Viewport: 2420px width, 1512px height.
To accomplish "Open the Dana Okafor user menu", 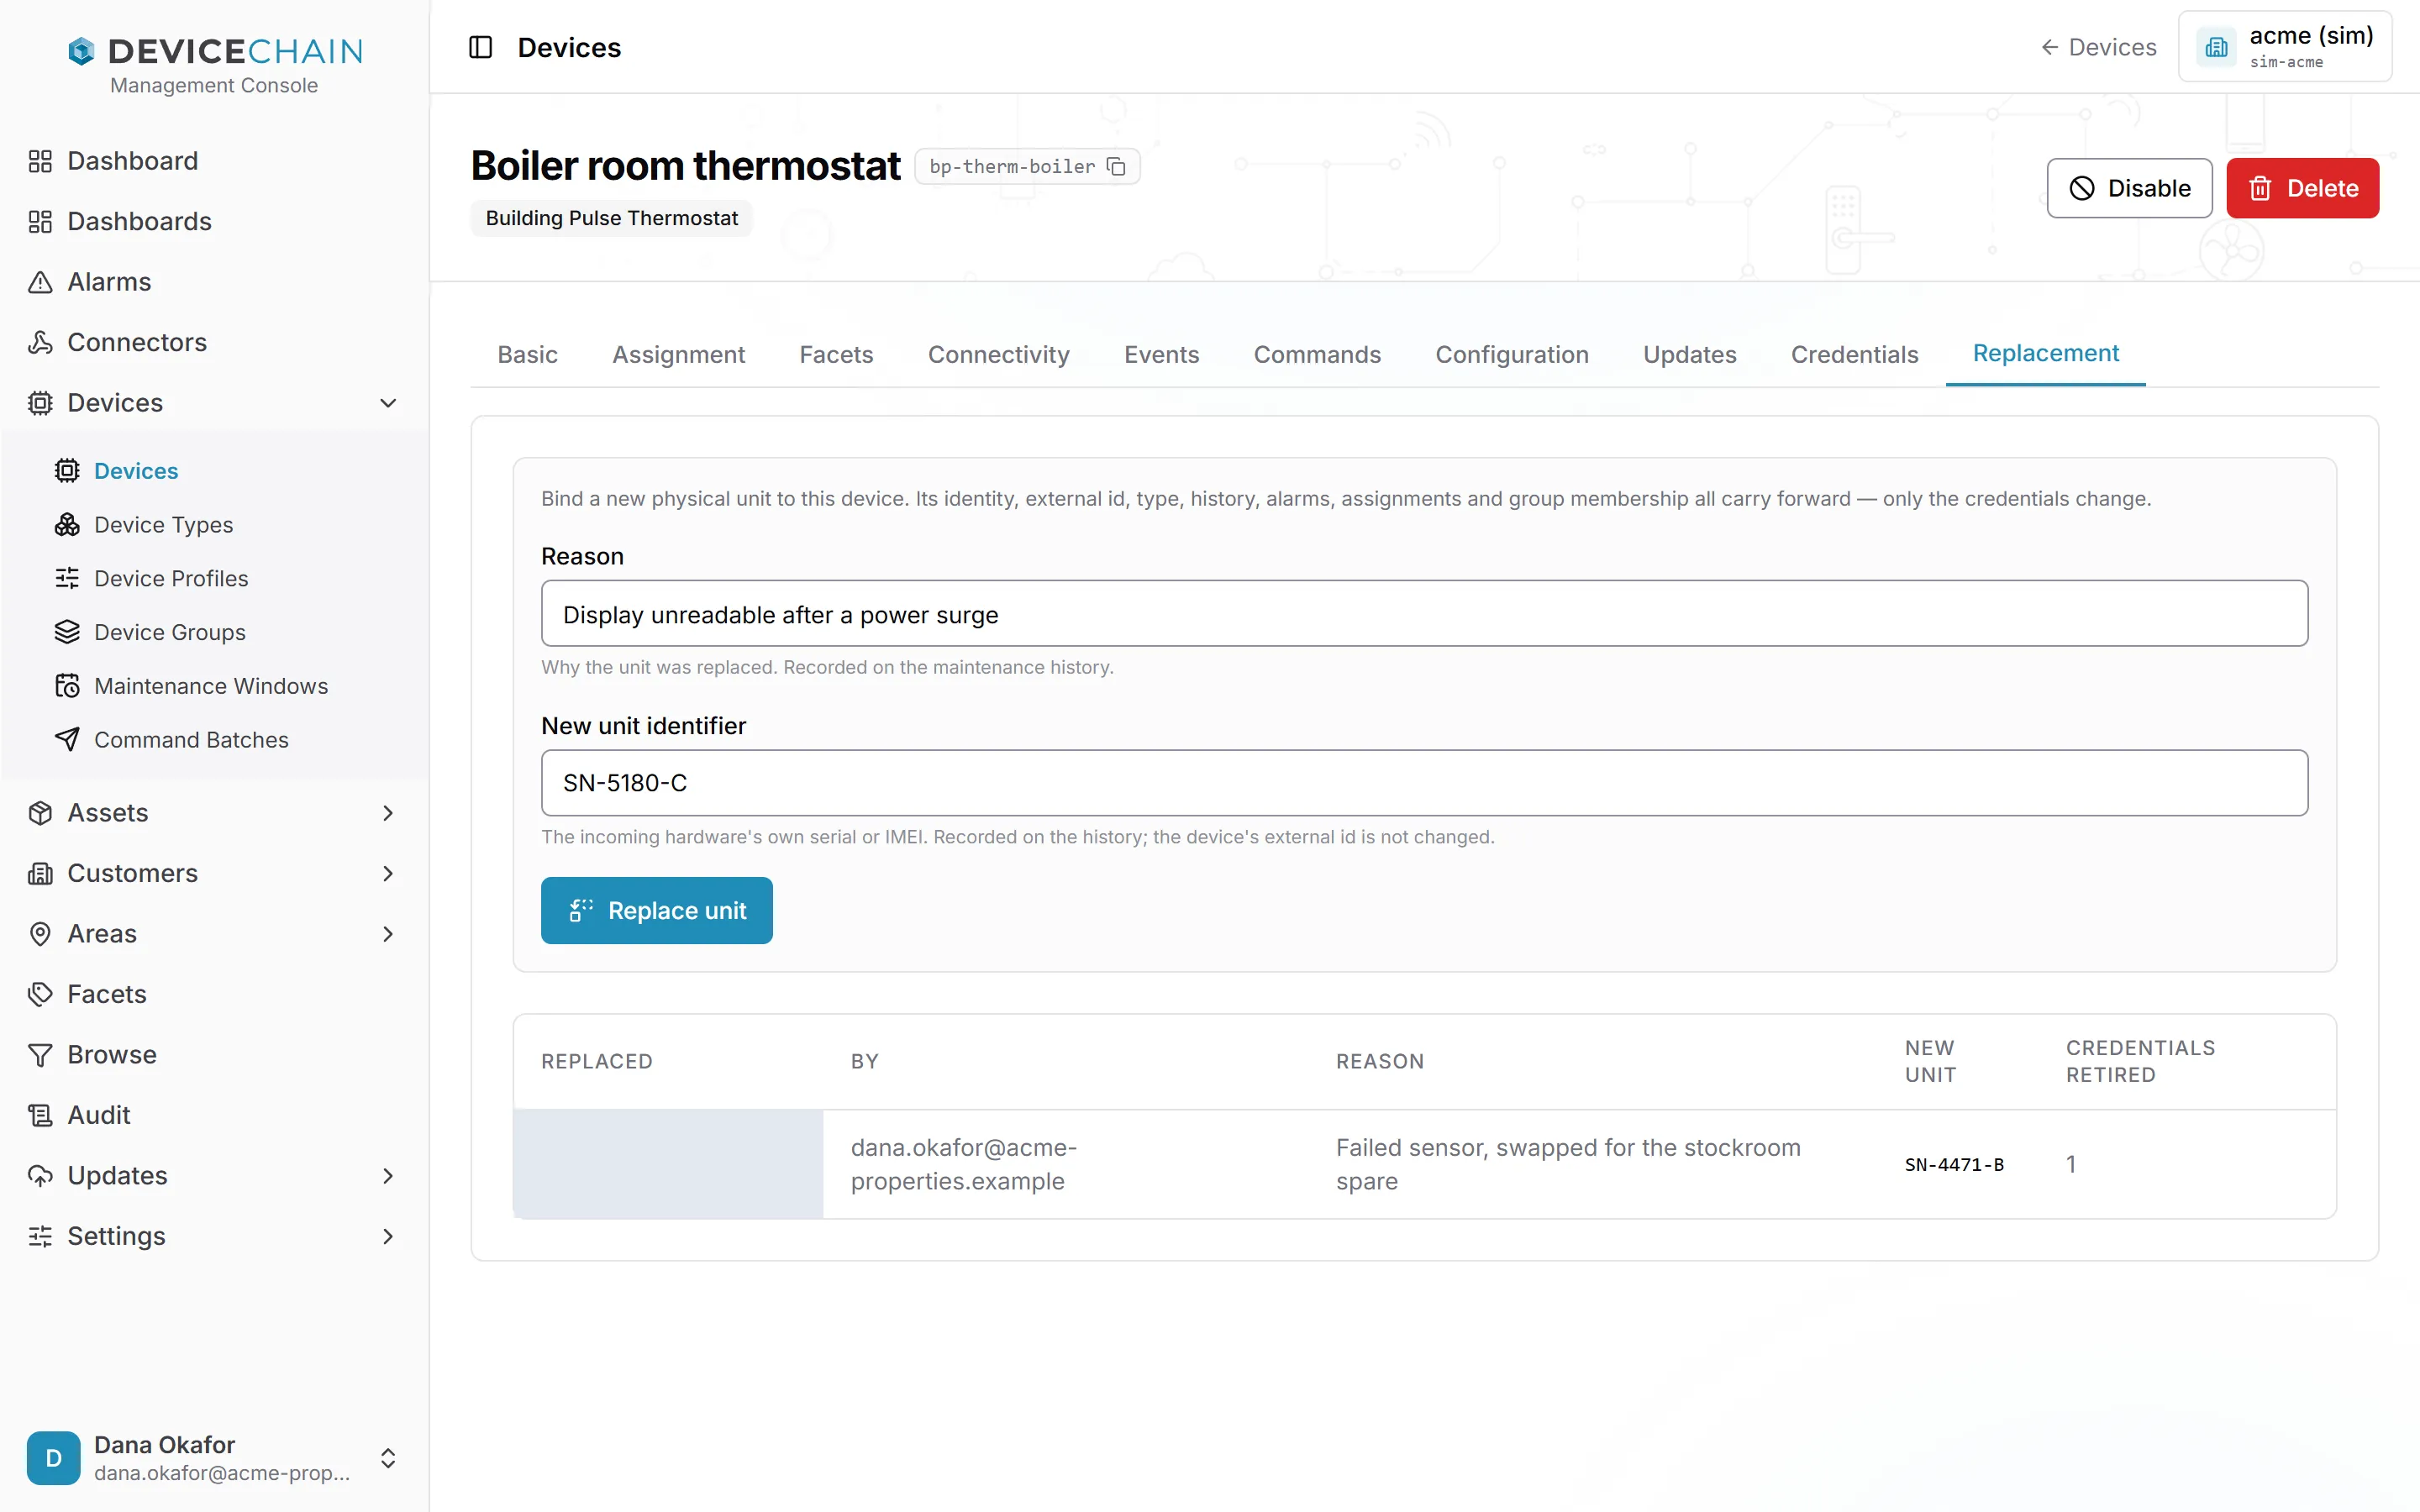I will (x=214, y=1457).
